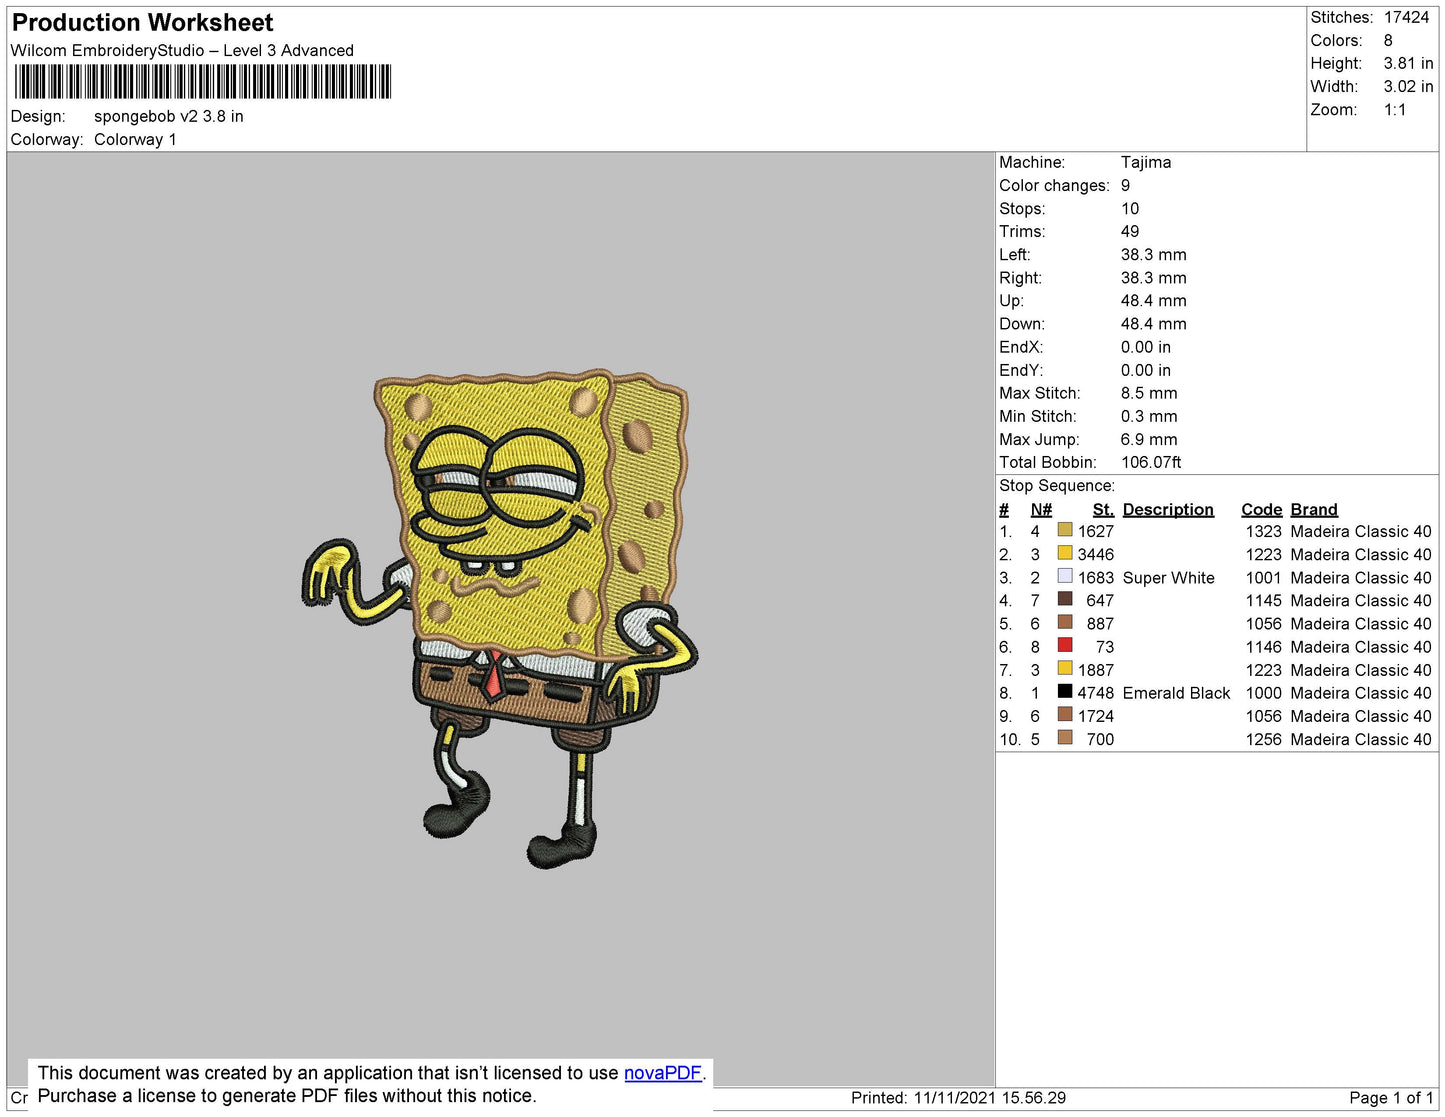This screenshot has width=1445, height=1117.
Task: Click the swatch for stop 10 with 700 stitches
Action: coord(1065,738)
